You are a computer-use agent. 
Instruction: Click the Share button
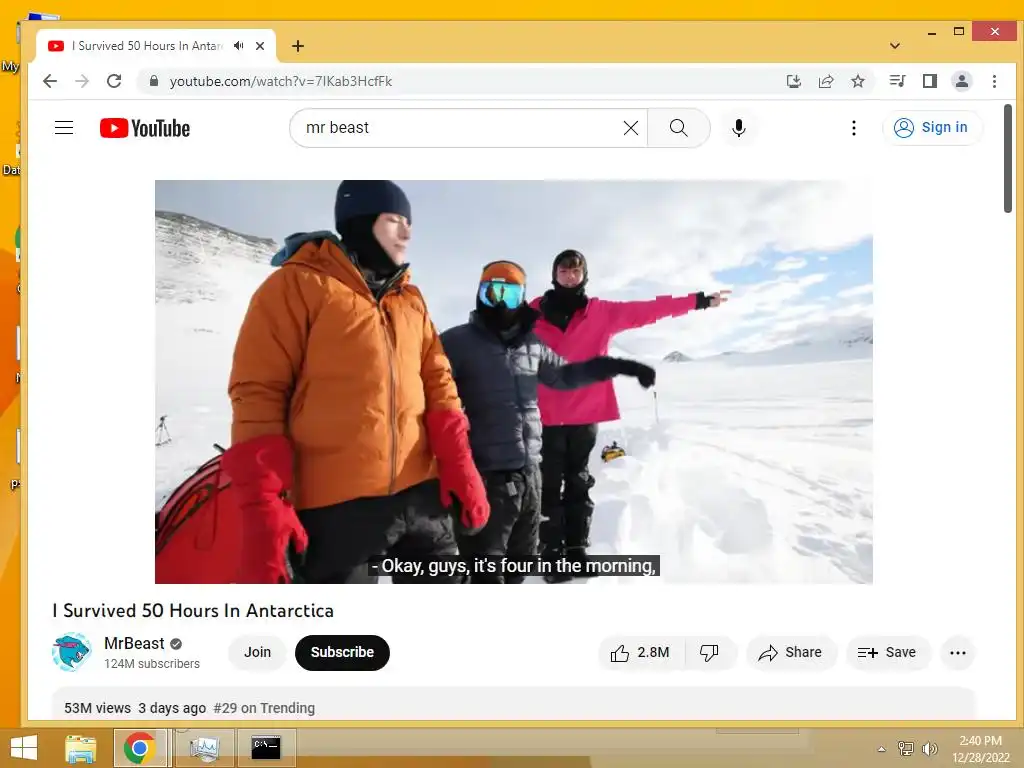[790, 652]
